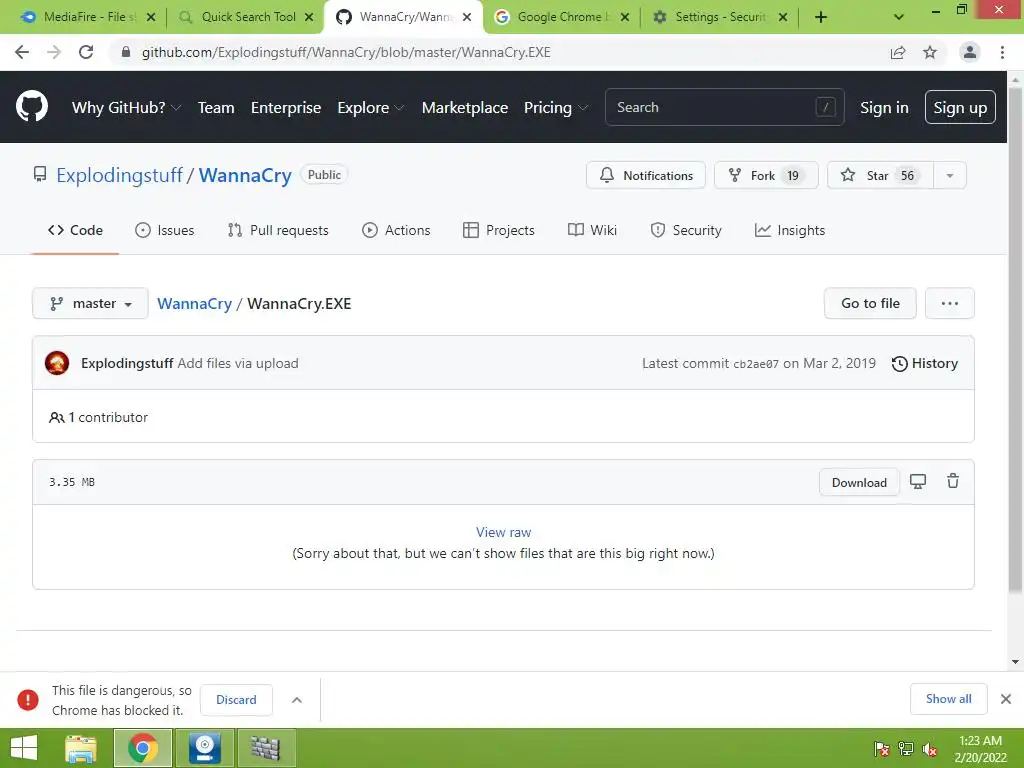
Task: Star the WannaCry repository
Action: pos(880,176)
